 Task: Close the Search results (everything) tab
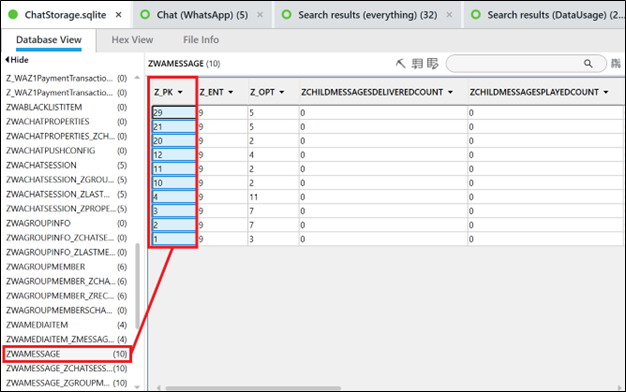click(449, 15)
